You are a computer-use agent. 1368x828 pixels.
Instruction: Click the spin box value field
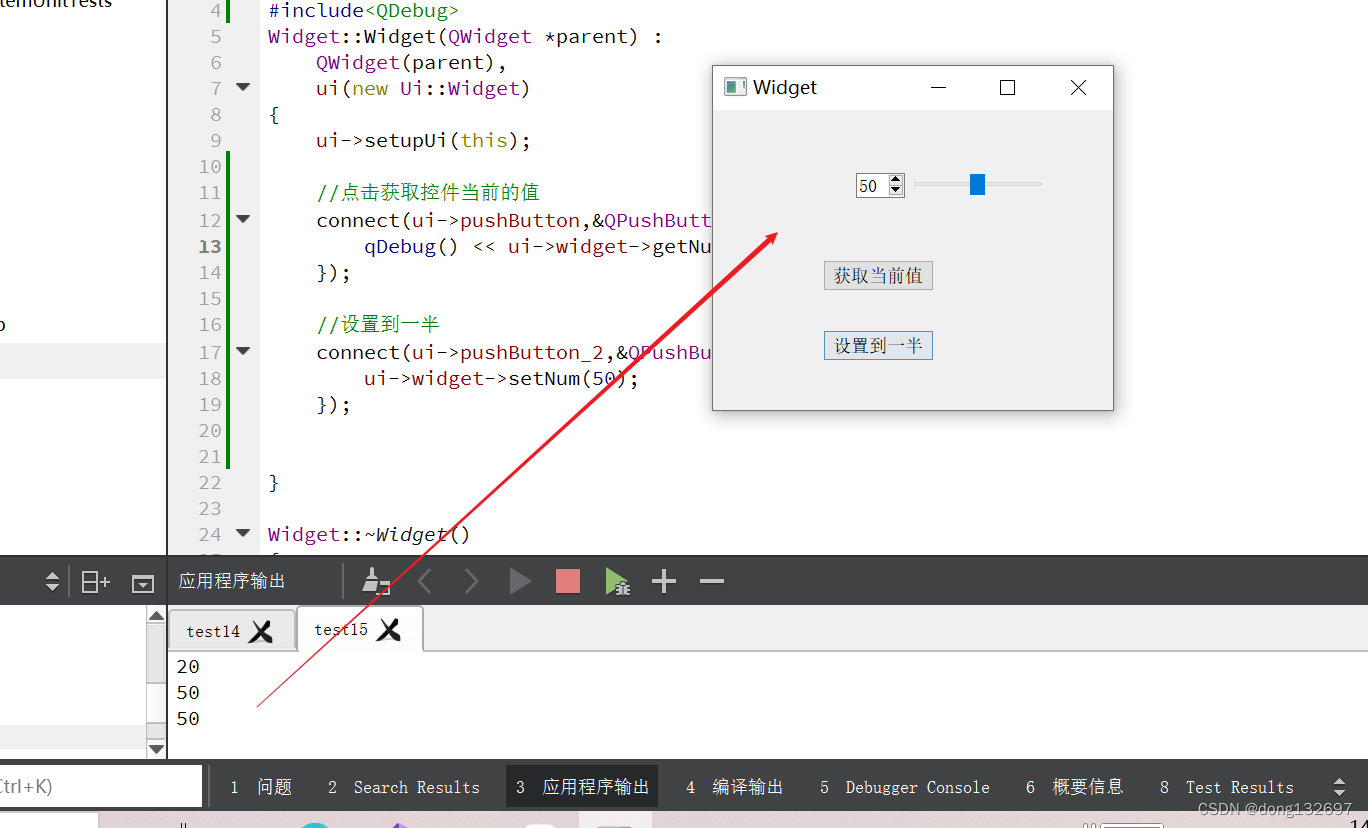[x=871, y=186]
